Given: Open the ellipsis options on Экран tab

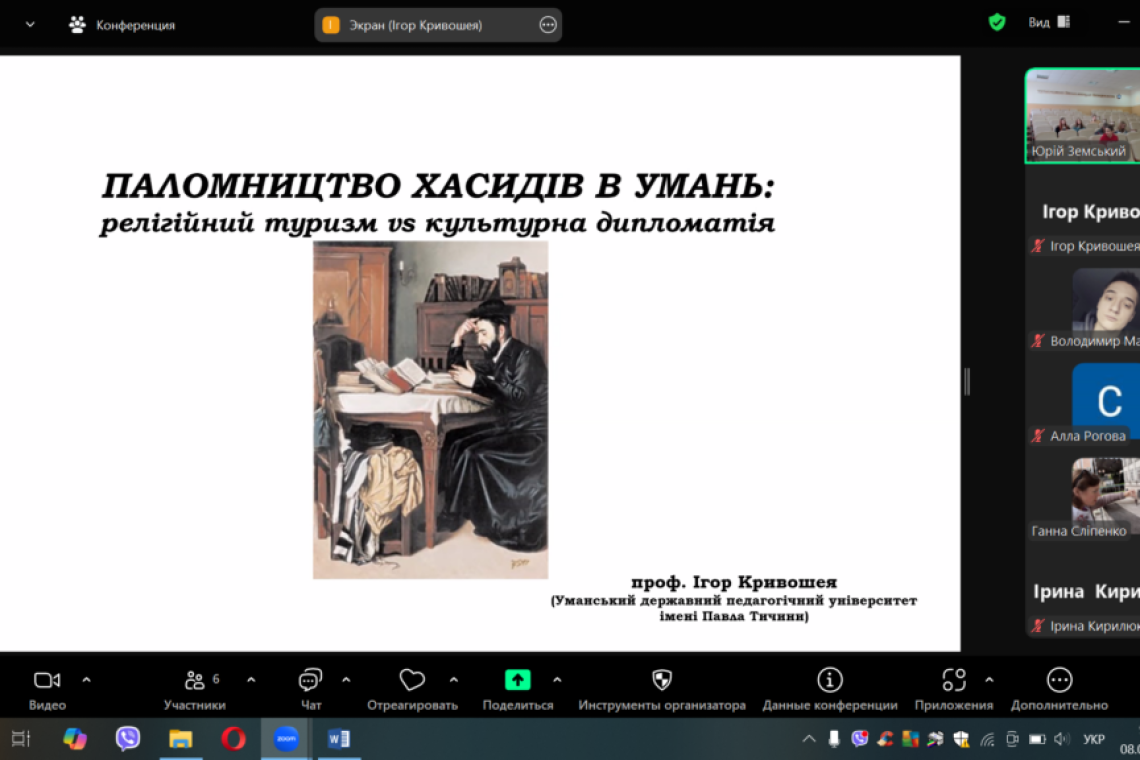Looking at the screenshot, I should (x=547, y=25).
